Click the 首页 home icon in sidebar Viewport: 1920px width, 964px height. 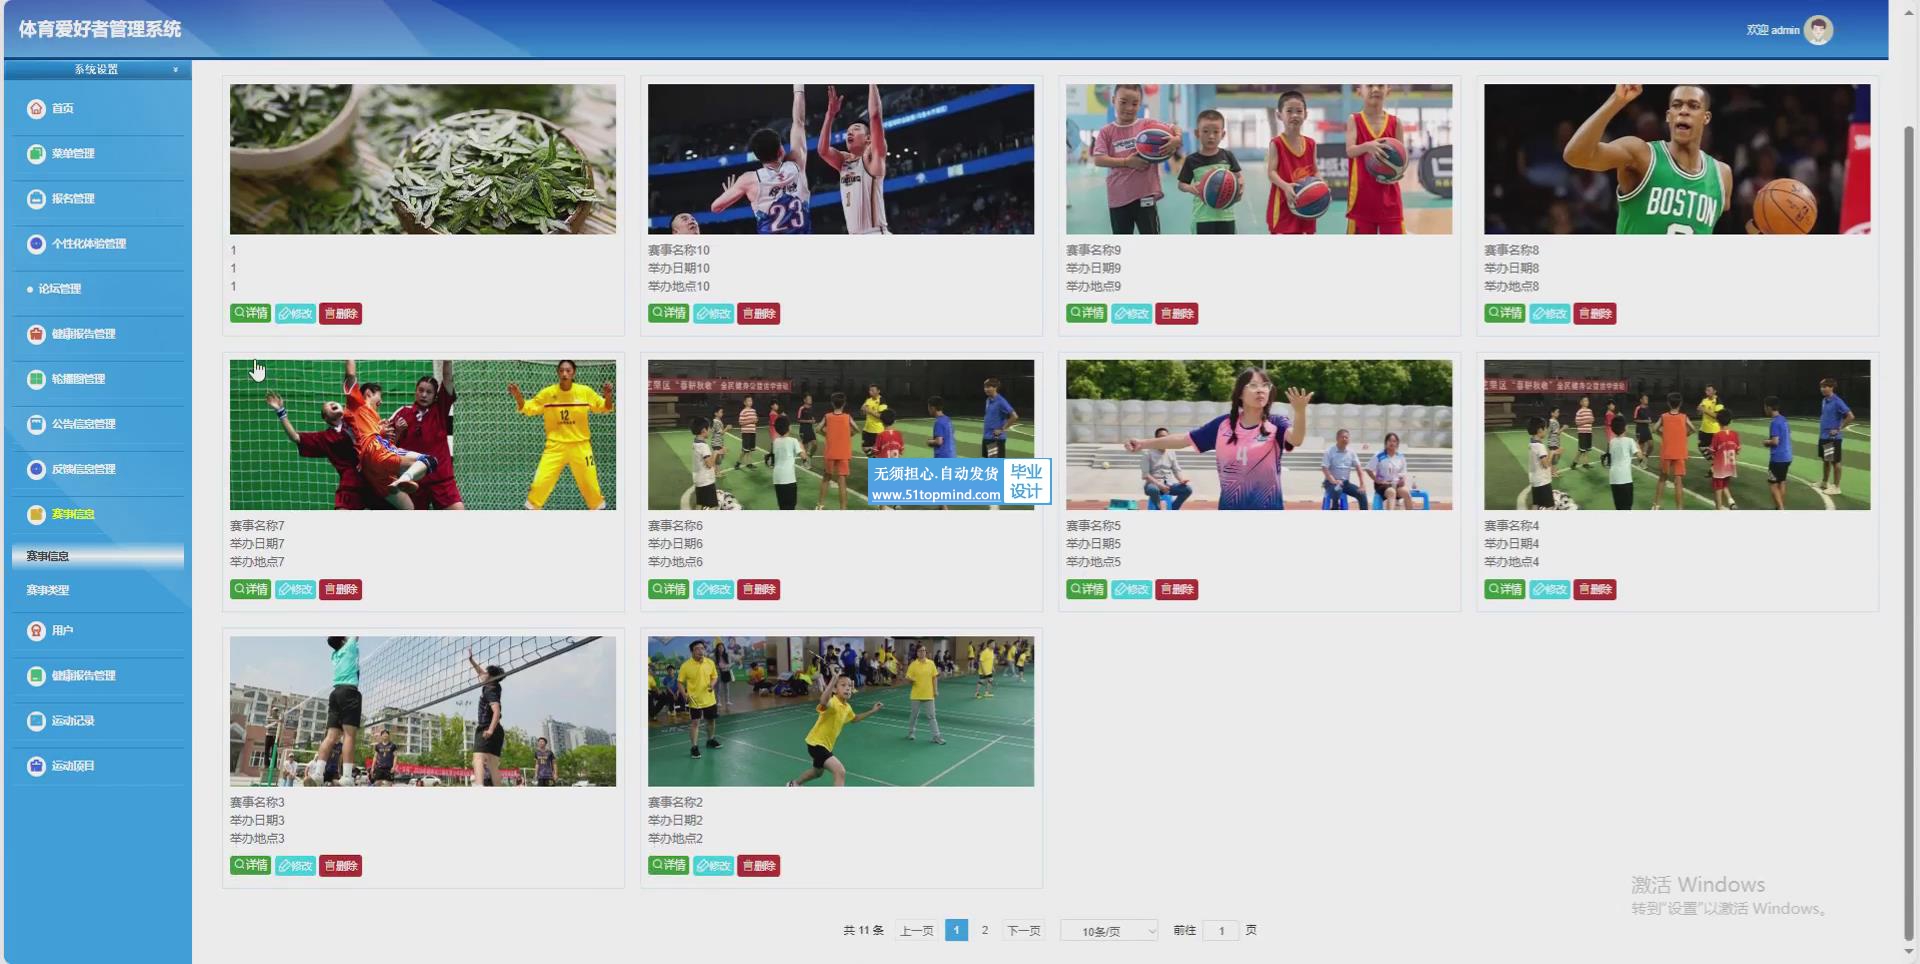(x=36, y=108)
